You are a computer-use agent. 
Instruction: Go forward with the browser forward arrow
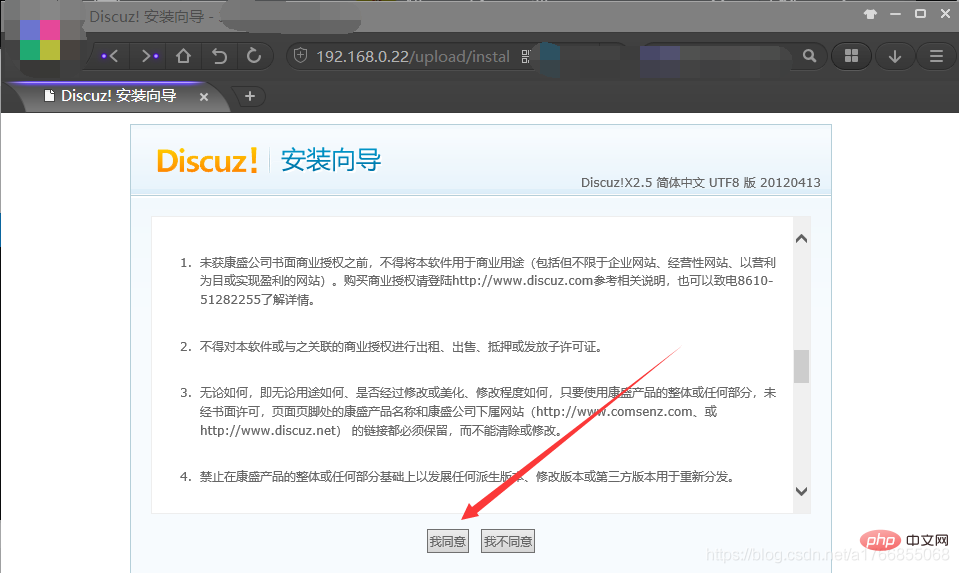[149, 56]
